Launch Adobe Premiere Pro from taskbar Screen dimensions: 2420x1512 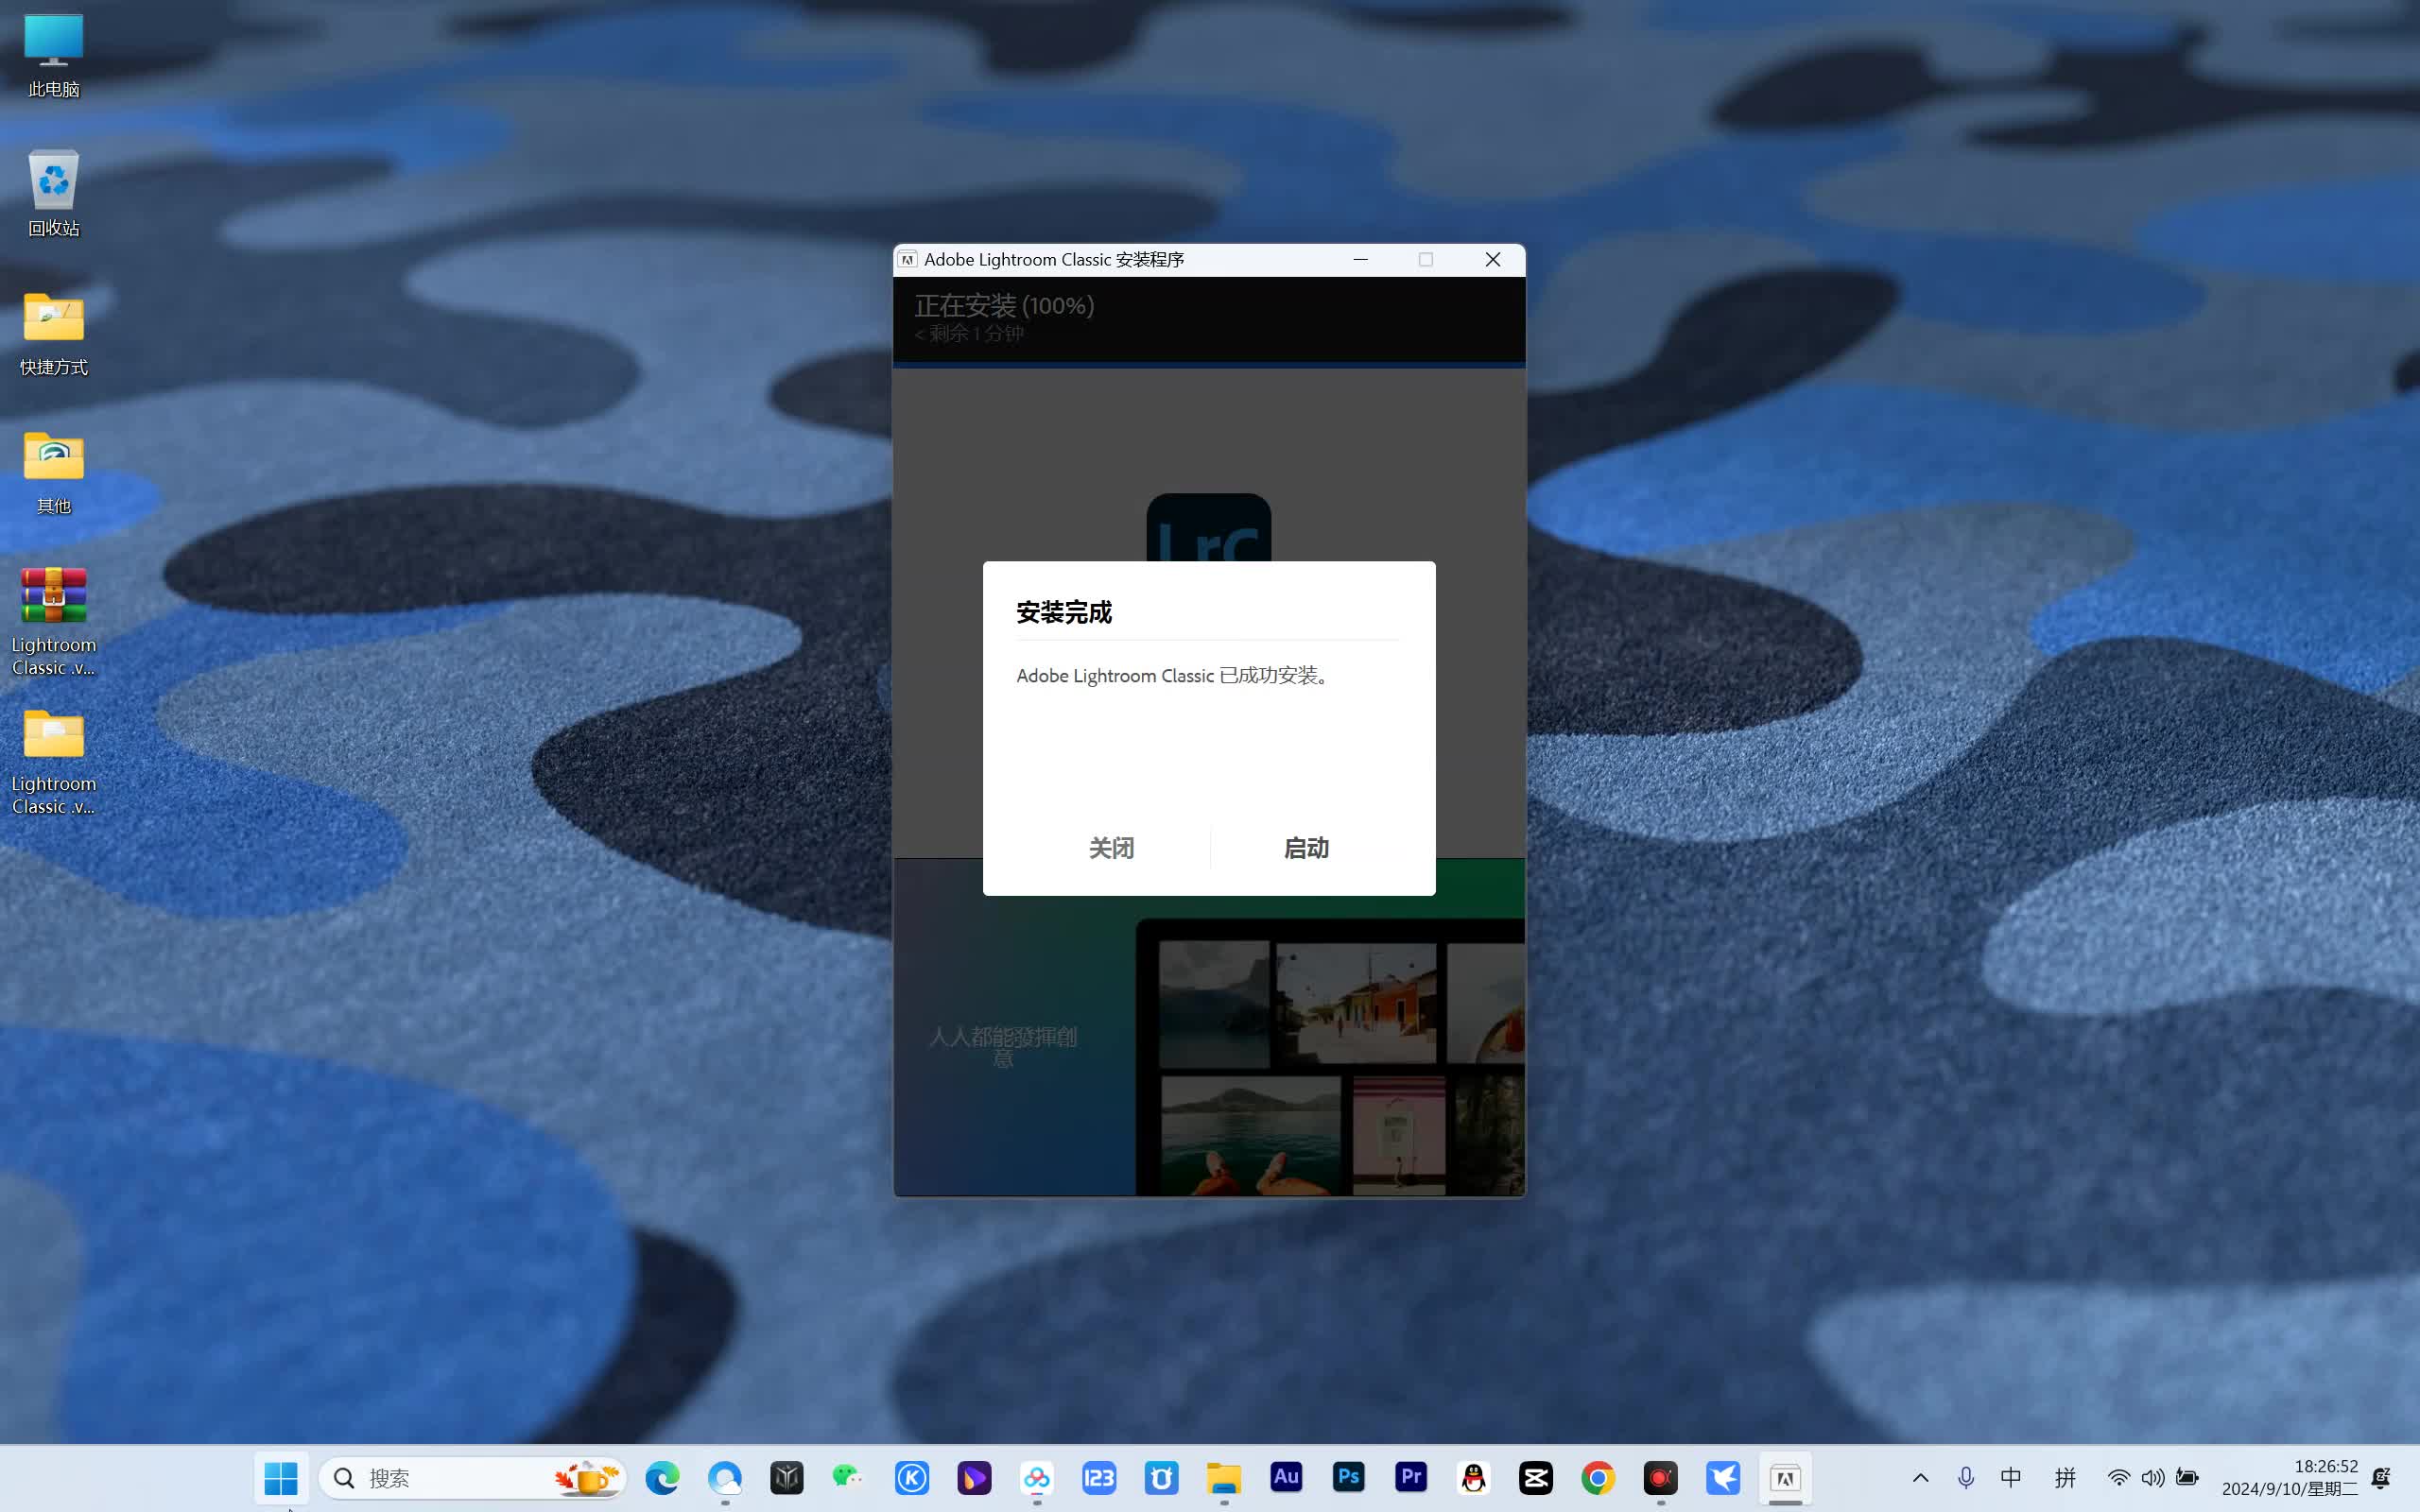[x=1411, y=1477]
